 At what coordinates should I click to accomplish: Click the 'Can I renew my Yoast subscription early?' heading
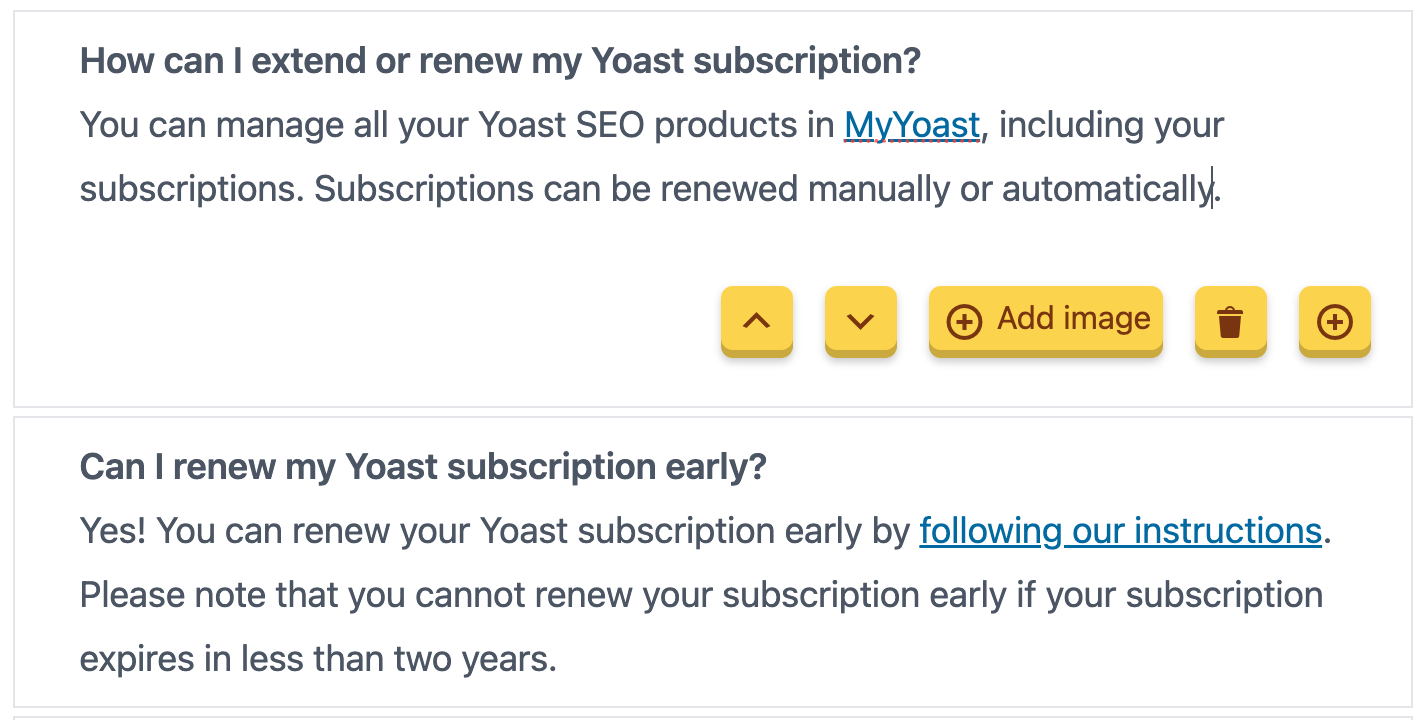tap(422, 467)
